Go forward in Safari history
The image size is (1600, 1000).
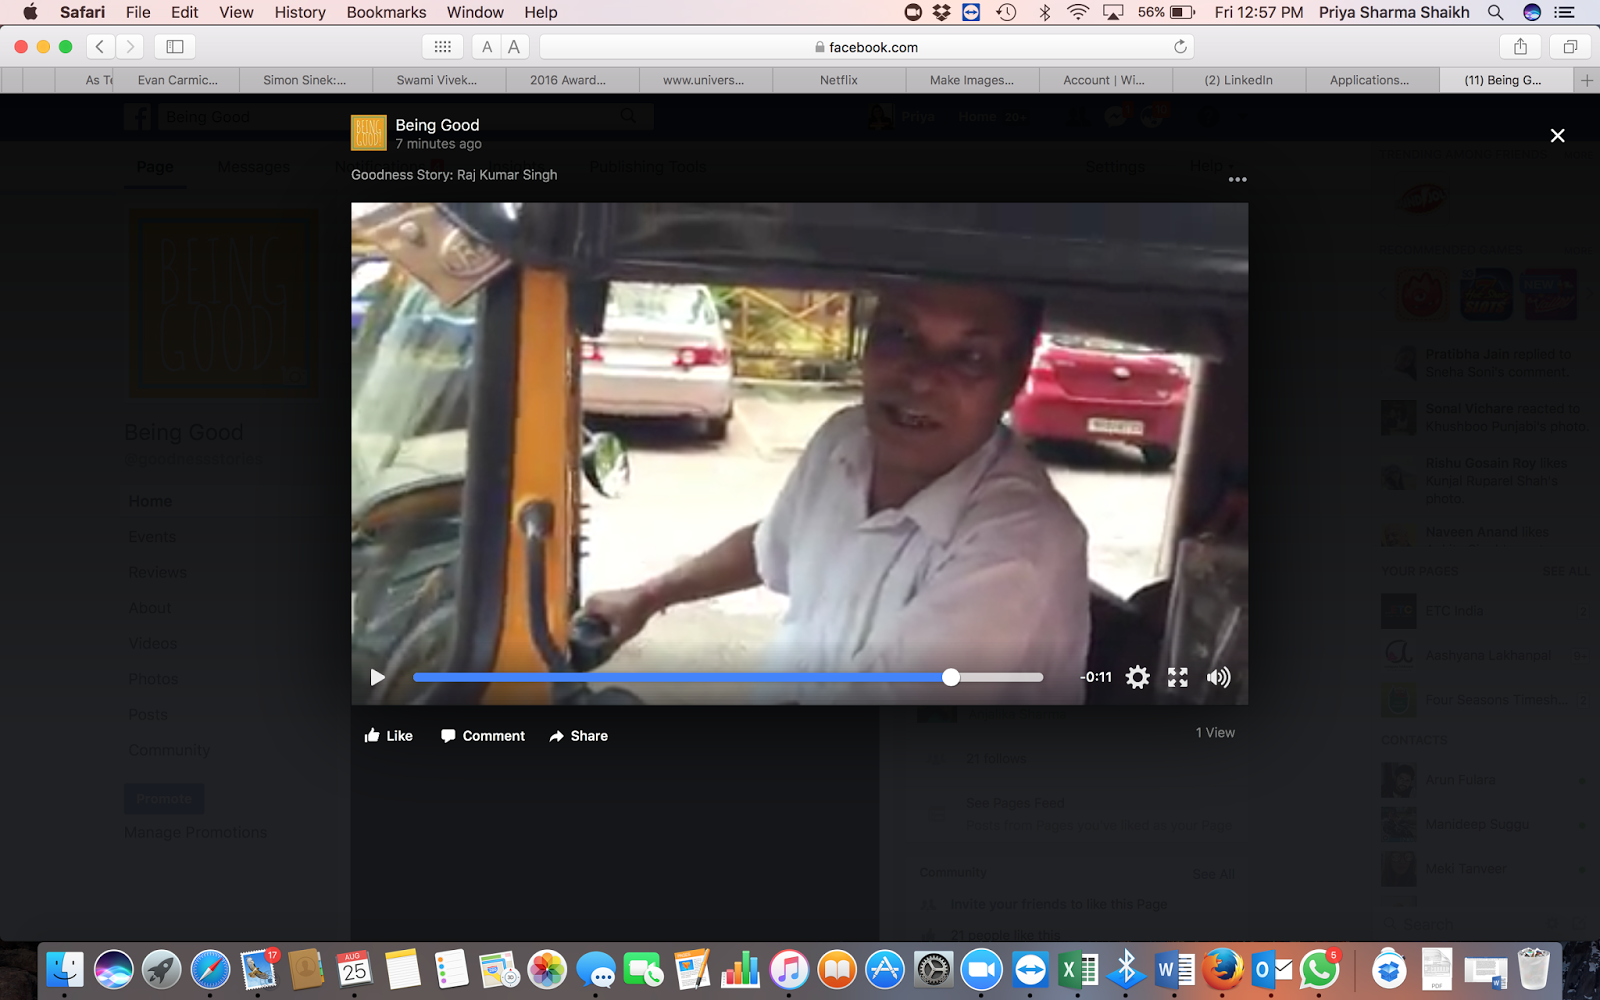pos(130,46)
